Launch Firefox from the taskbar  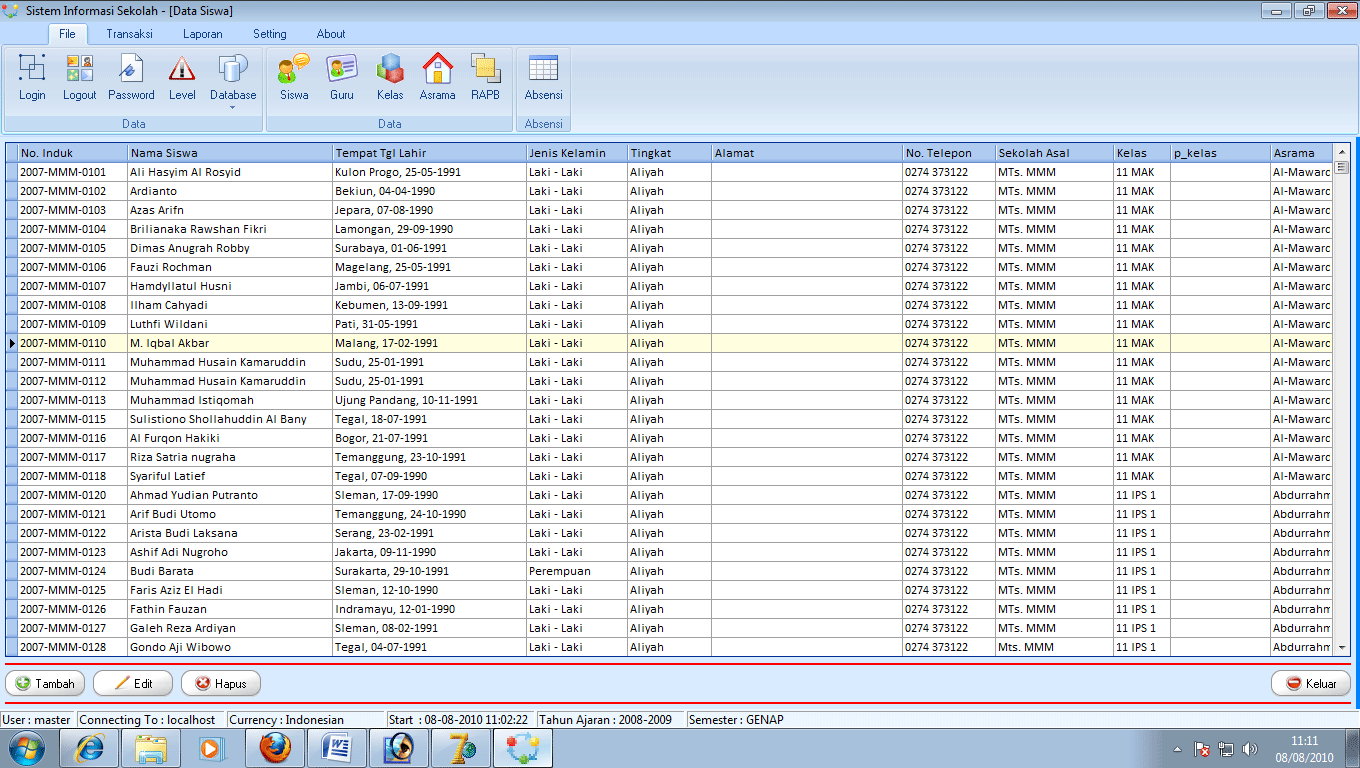pos(276,748)
